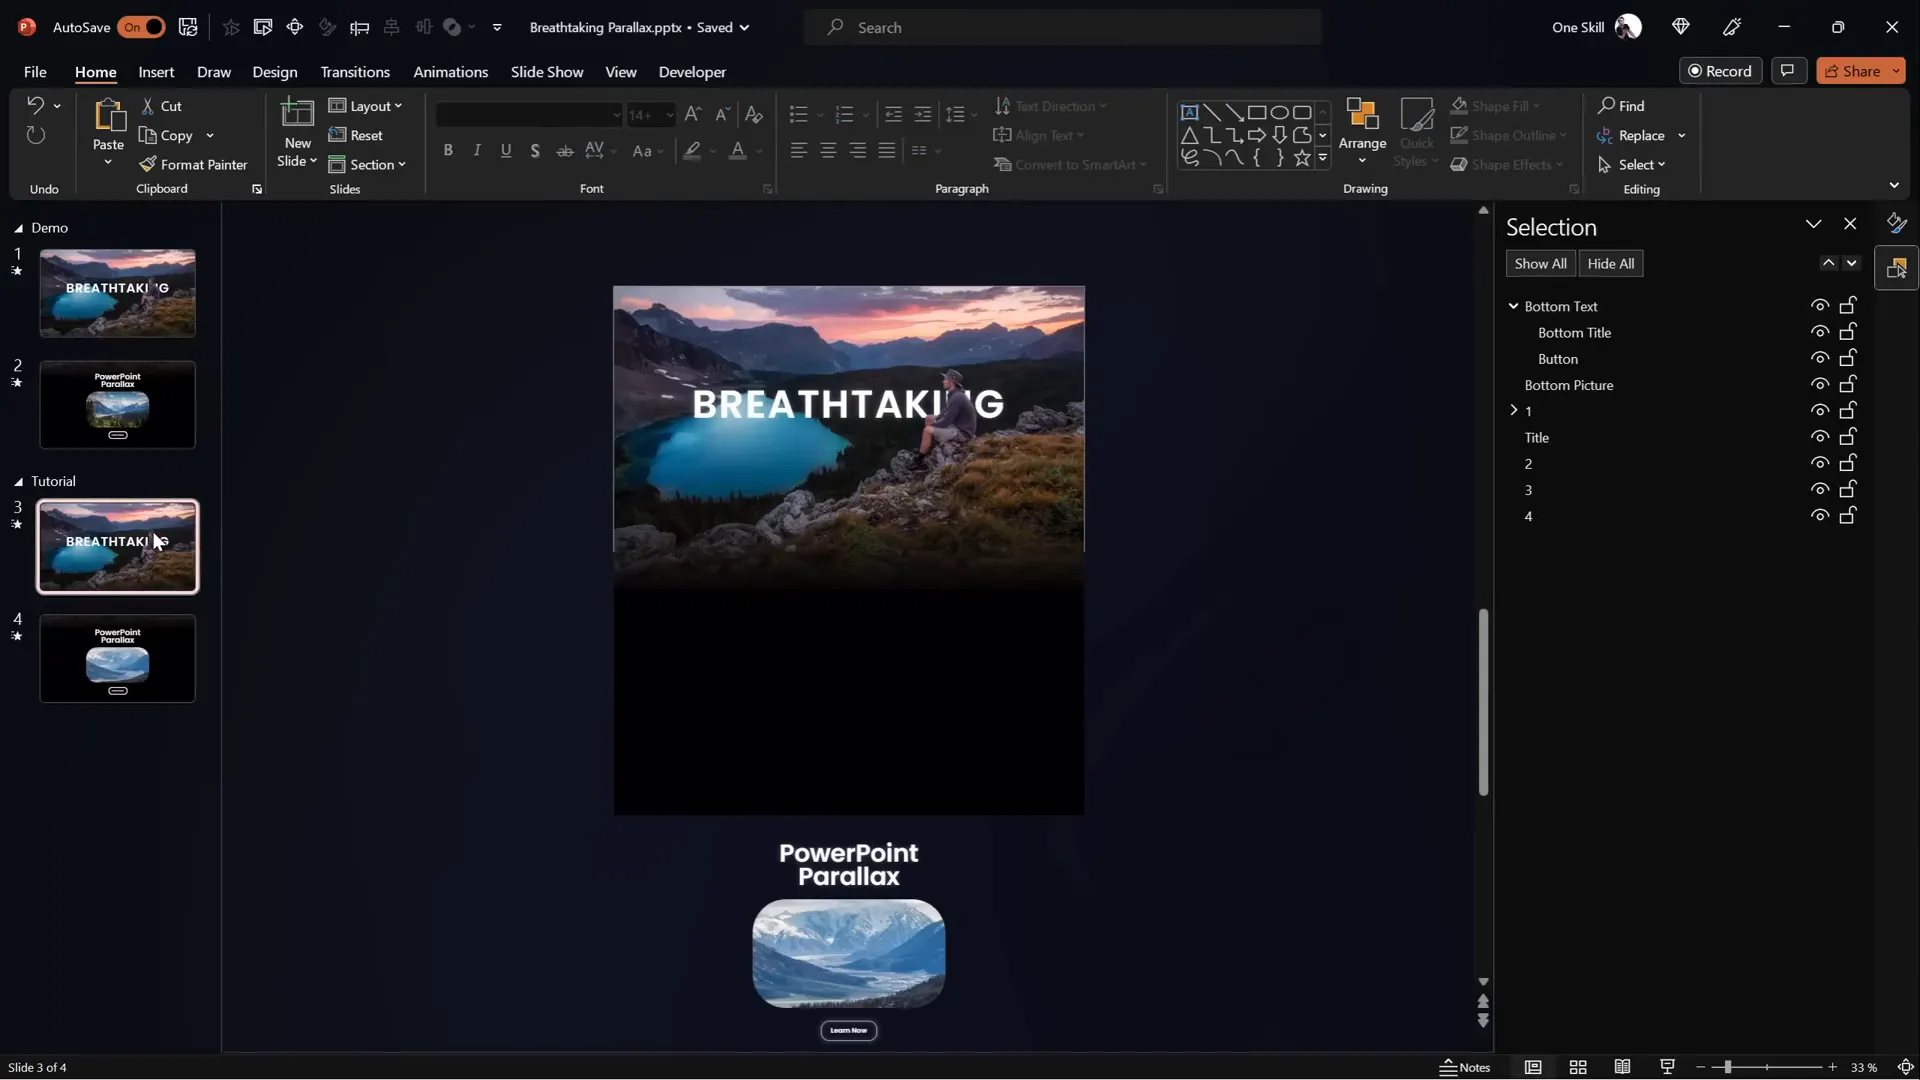Click the Text Highlight Color swatch
The height and width of the screenshot is (1080, 1920).
tap(692, 151)
